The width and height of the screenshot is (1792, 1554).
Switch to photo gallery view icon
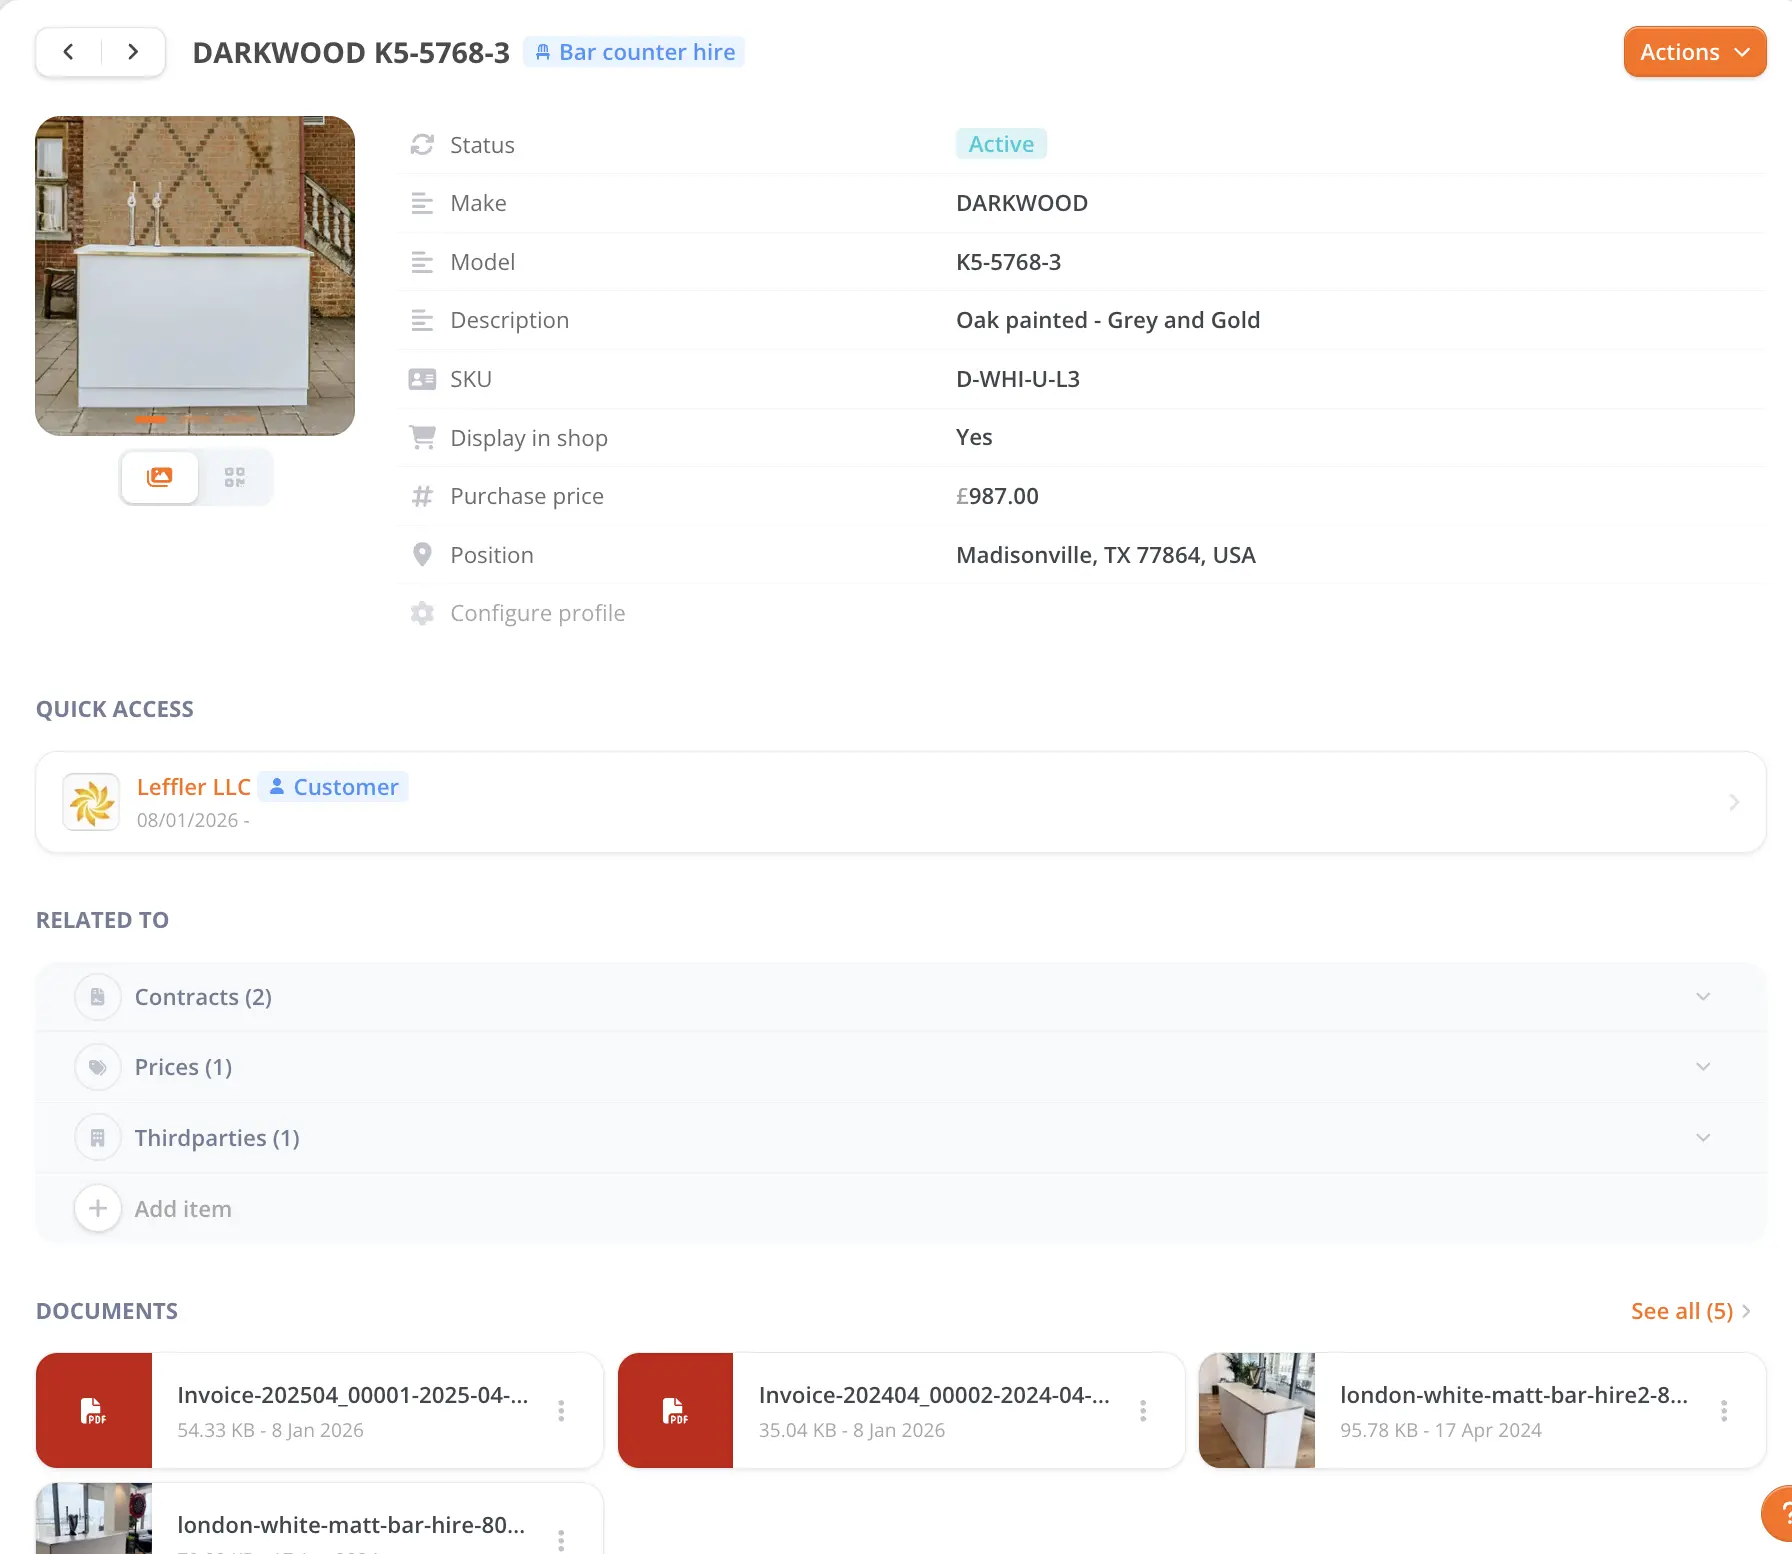pyautogui.click(x=159, y=477)
